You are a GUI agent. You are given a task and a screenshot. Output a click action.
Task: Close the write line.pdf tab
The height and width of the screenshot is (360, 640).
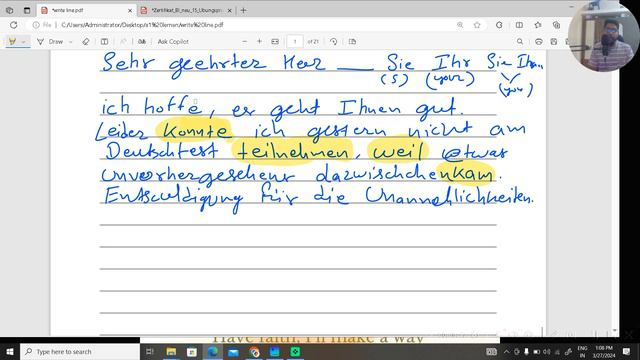pyautogui.click(x=130, y=11)
